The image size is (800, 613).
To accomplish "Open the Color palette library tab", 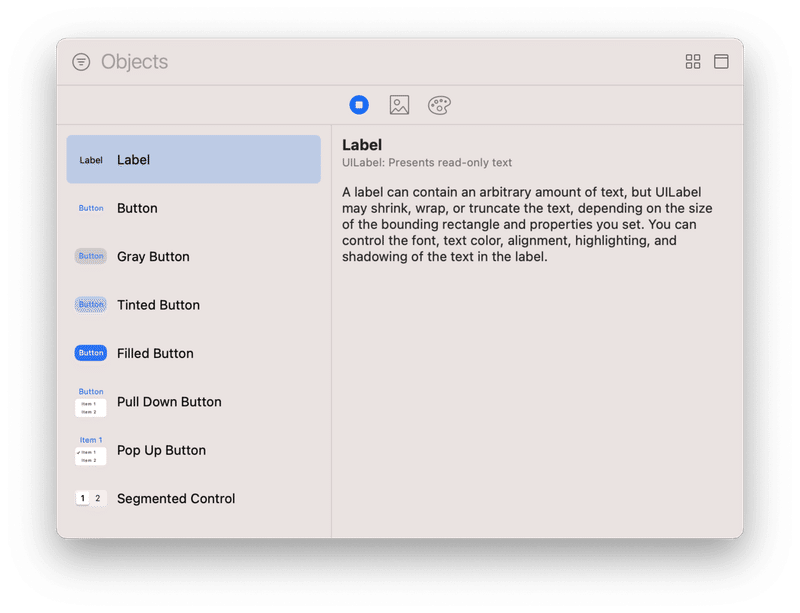I will (439, 105).
